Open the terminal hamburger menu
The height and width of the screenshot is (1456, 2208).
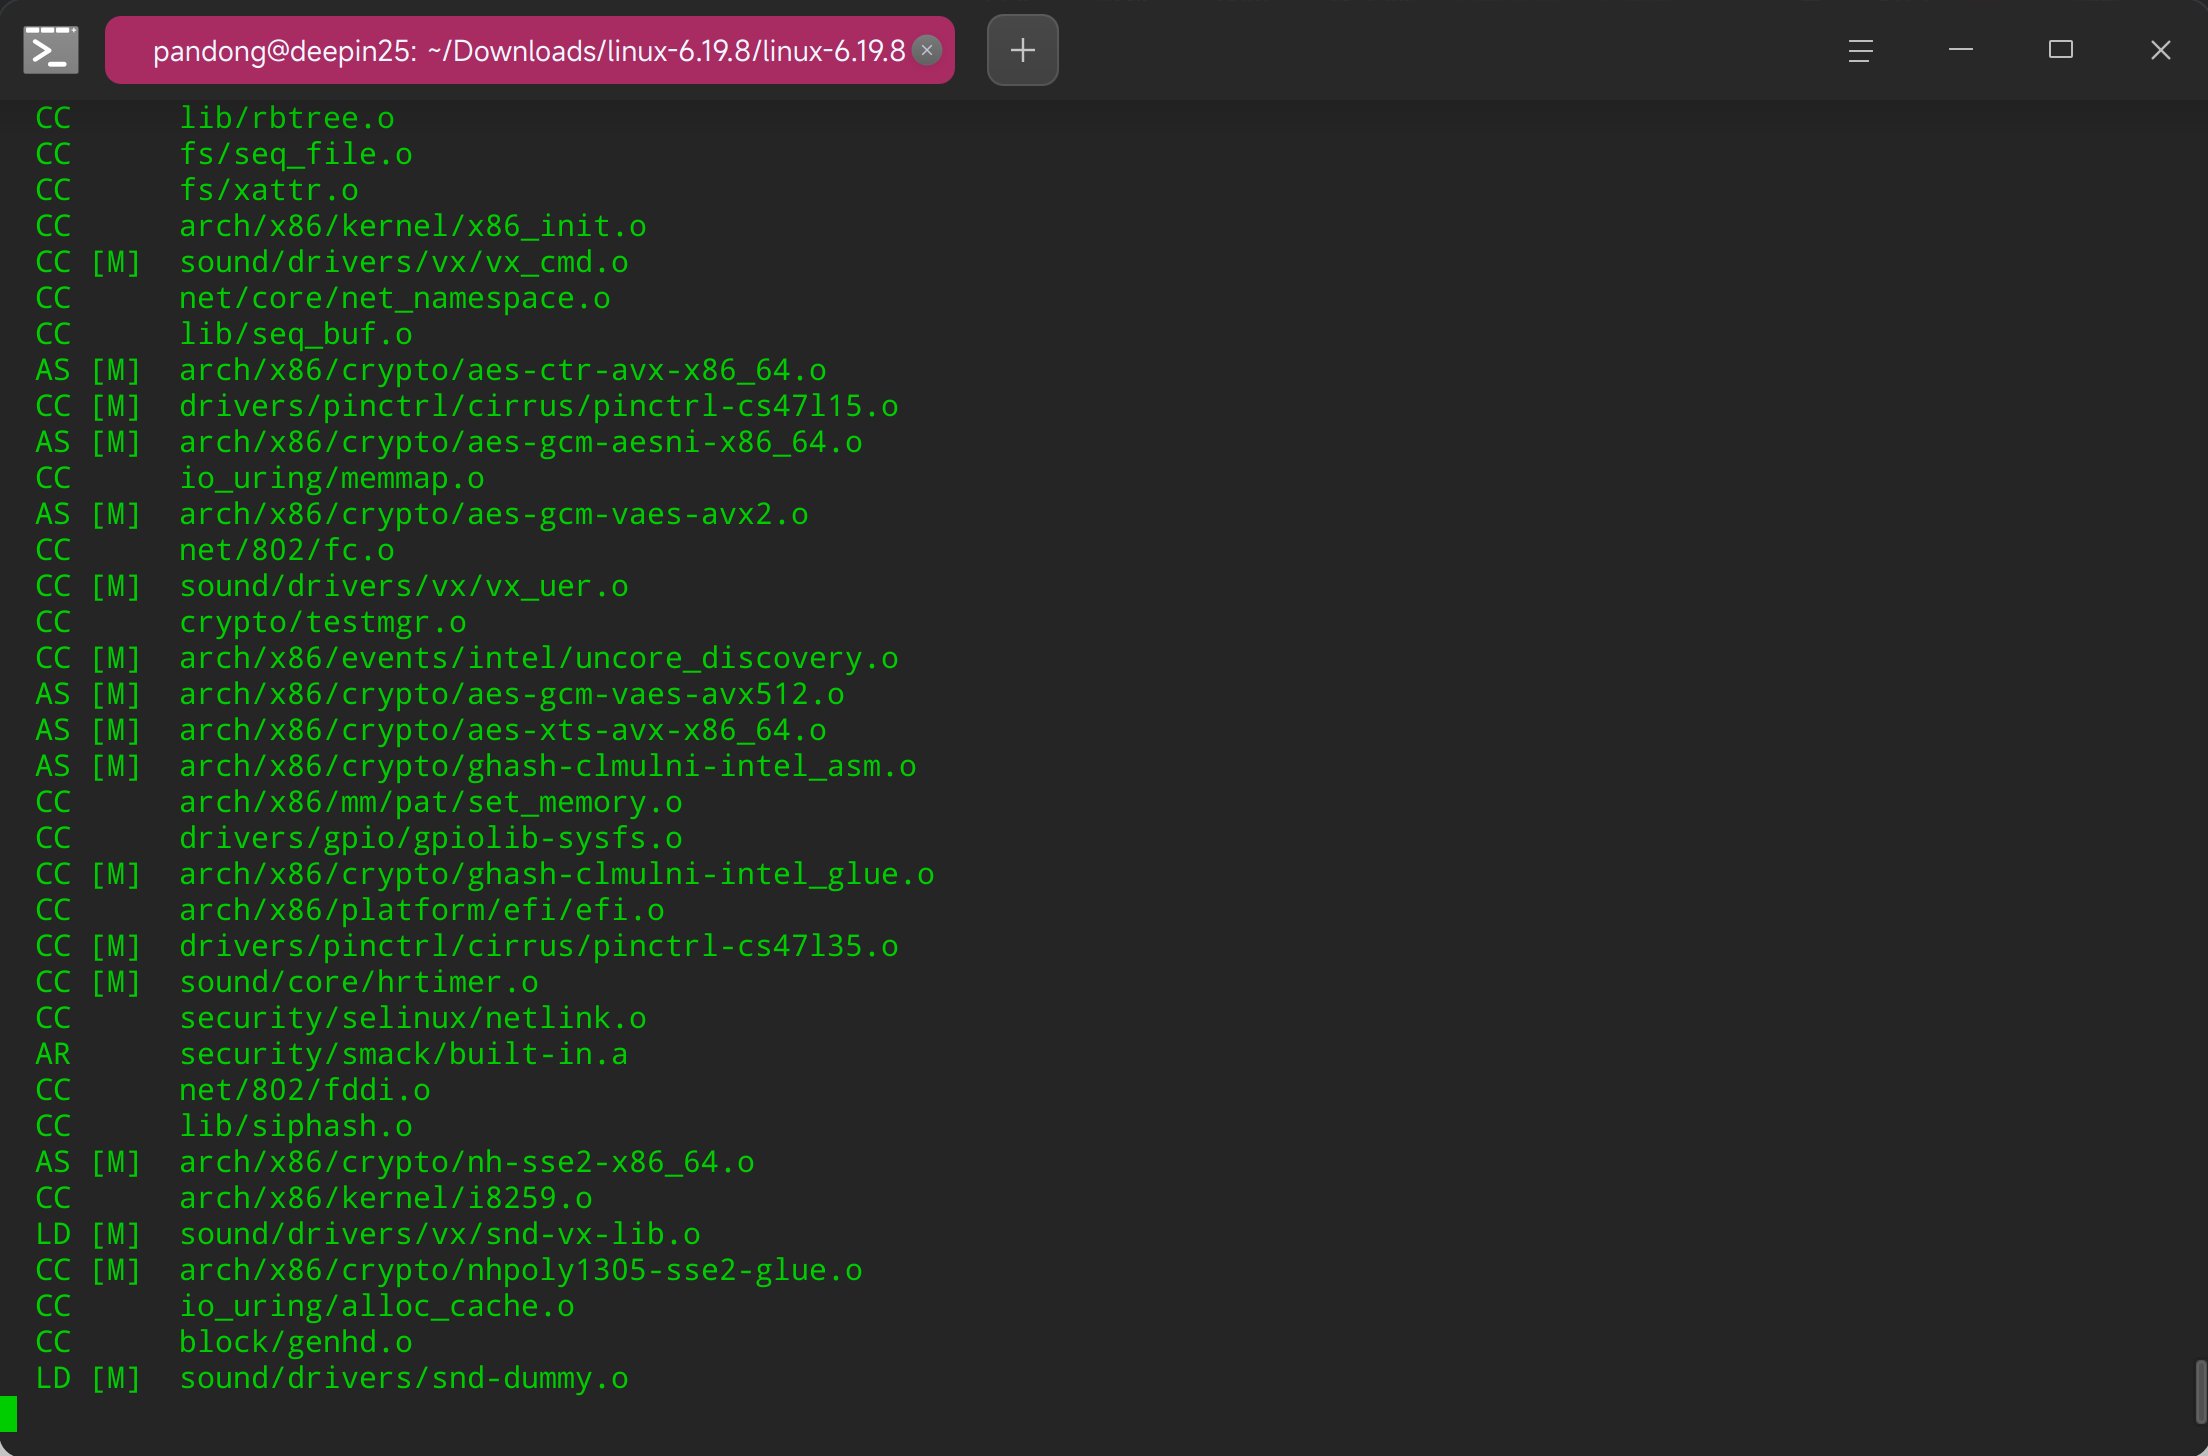pos(1859,50)
